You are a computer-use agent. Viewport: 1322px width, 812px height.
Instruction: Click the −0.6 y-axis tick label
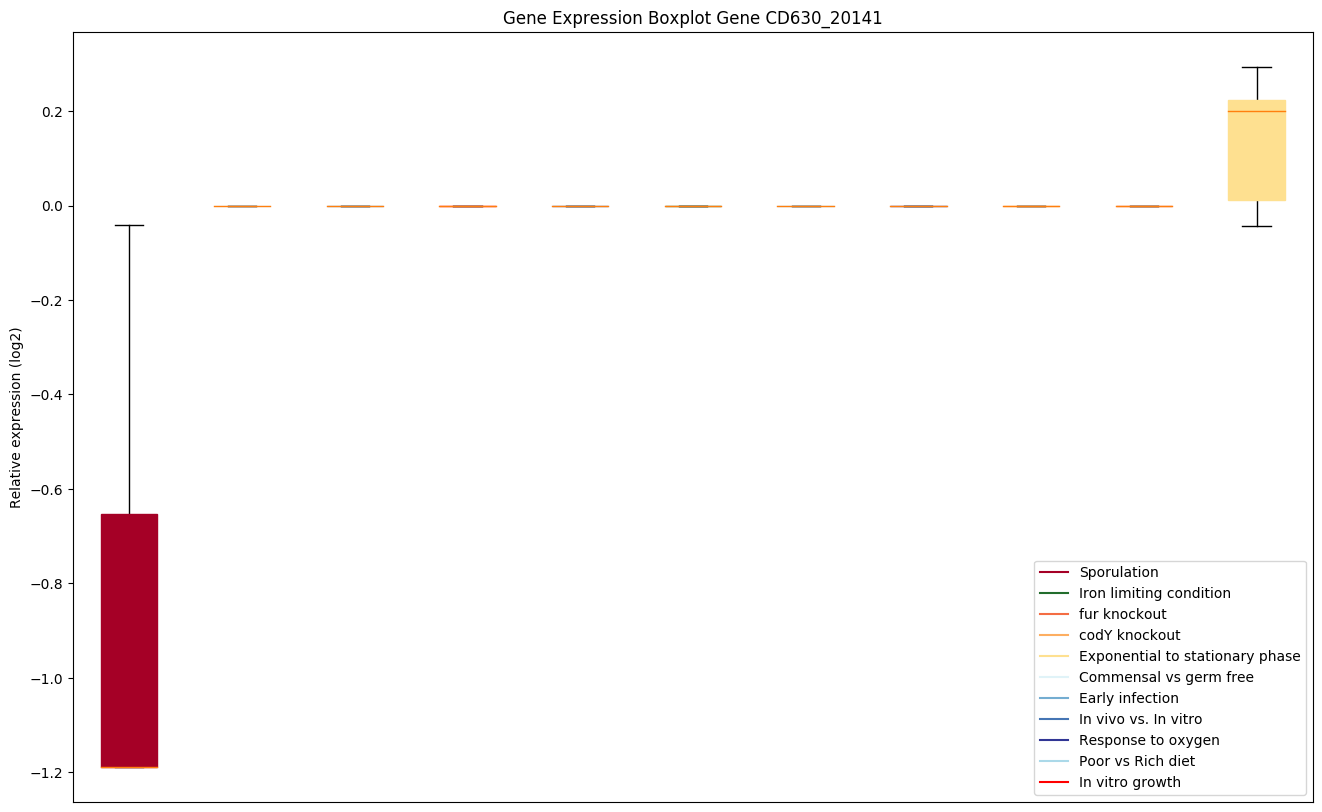pos(48,490)
